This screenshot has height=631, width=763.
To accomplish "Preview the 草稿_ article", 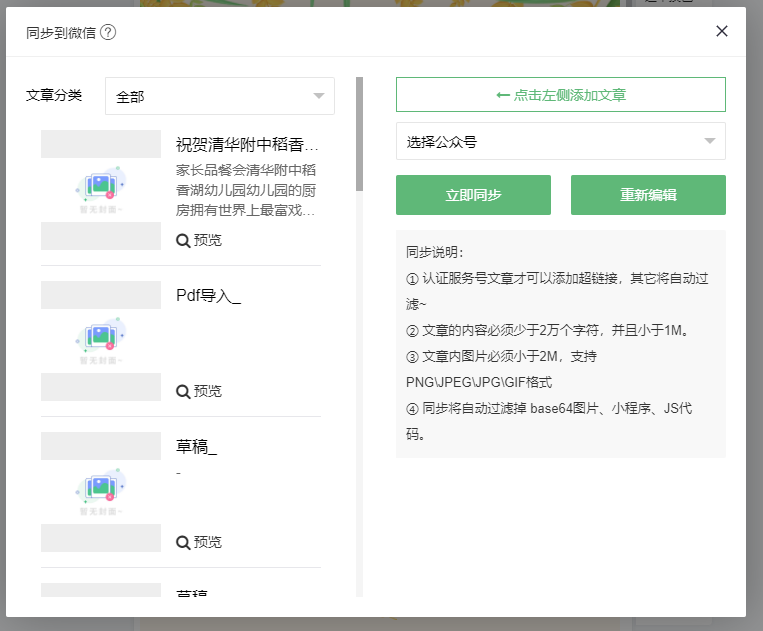I will click(199, 542).
